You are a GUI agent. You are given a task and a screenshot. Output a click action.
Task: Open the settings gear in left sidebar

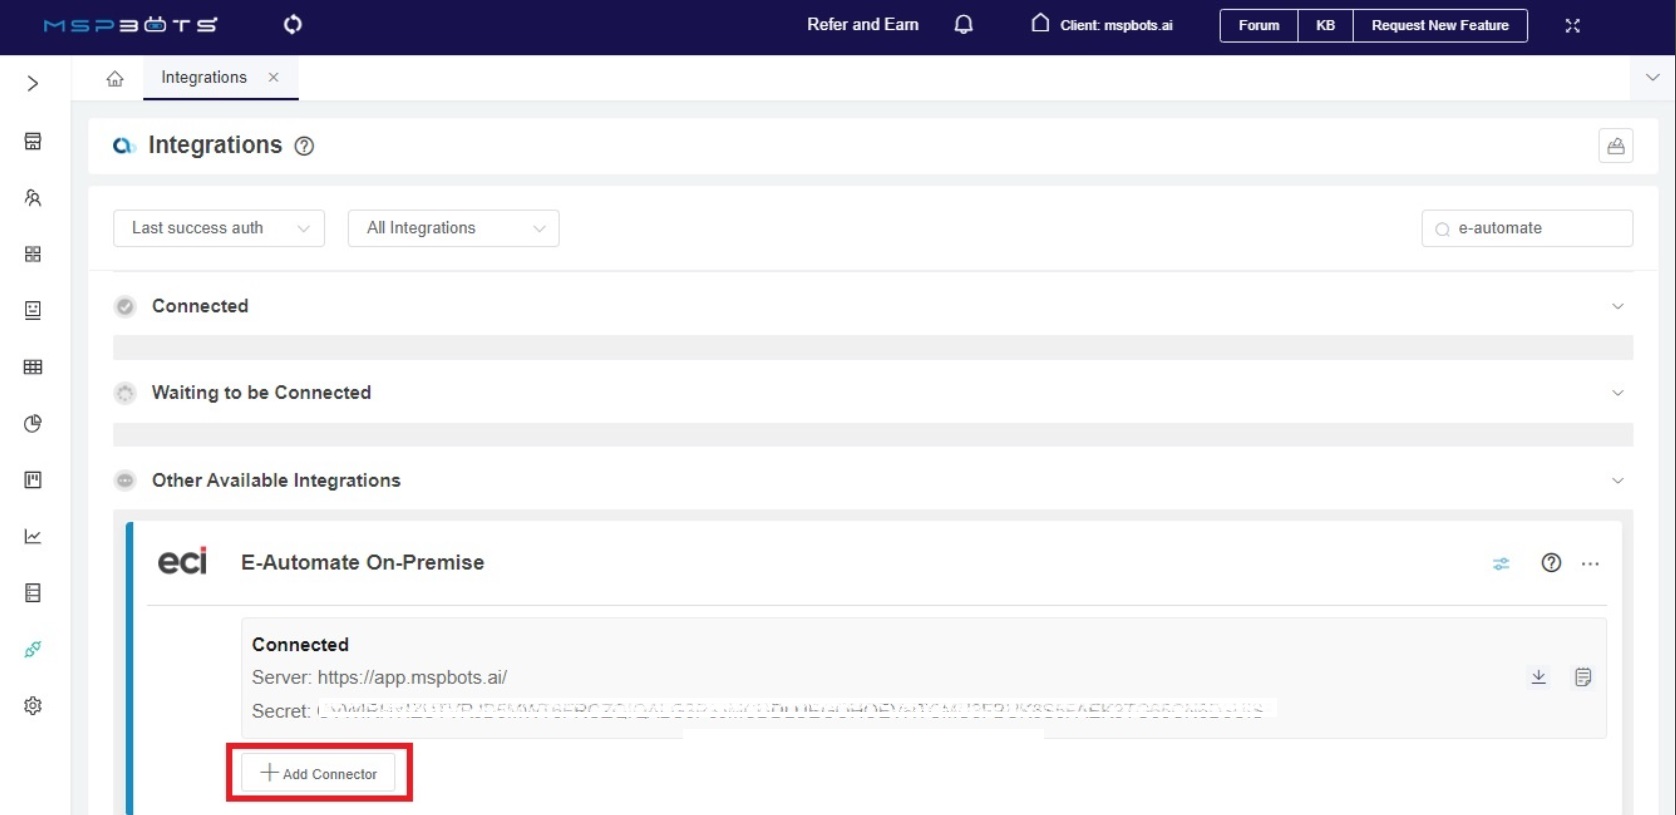point(33,706)
